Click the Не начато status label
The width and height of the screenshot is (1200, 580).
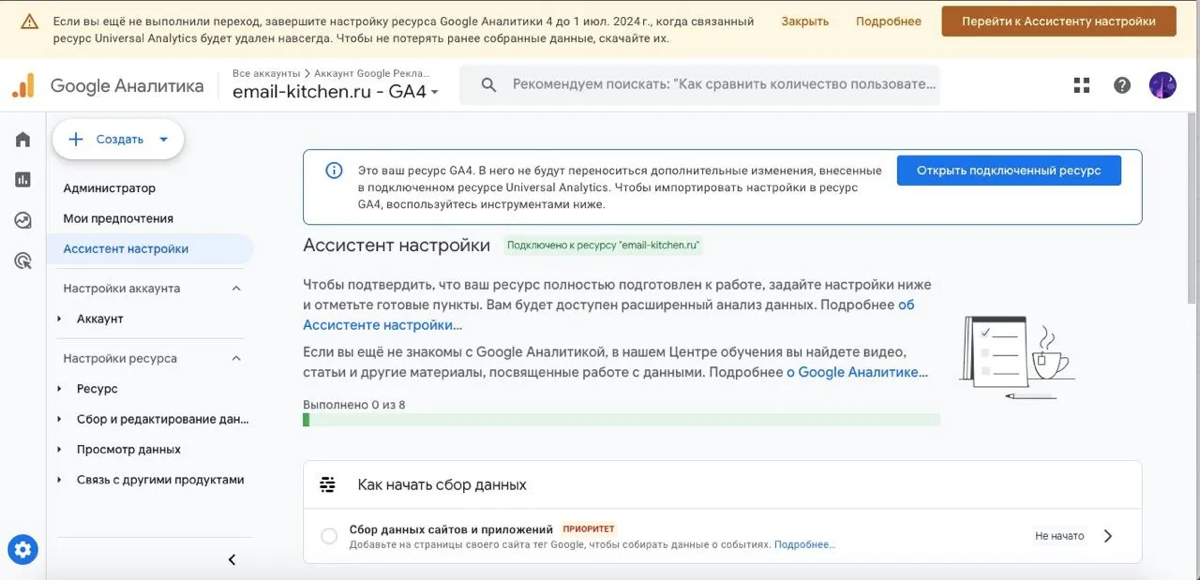pos(1059,536)
